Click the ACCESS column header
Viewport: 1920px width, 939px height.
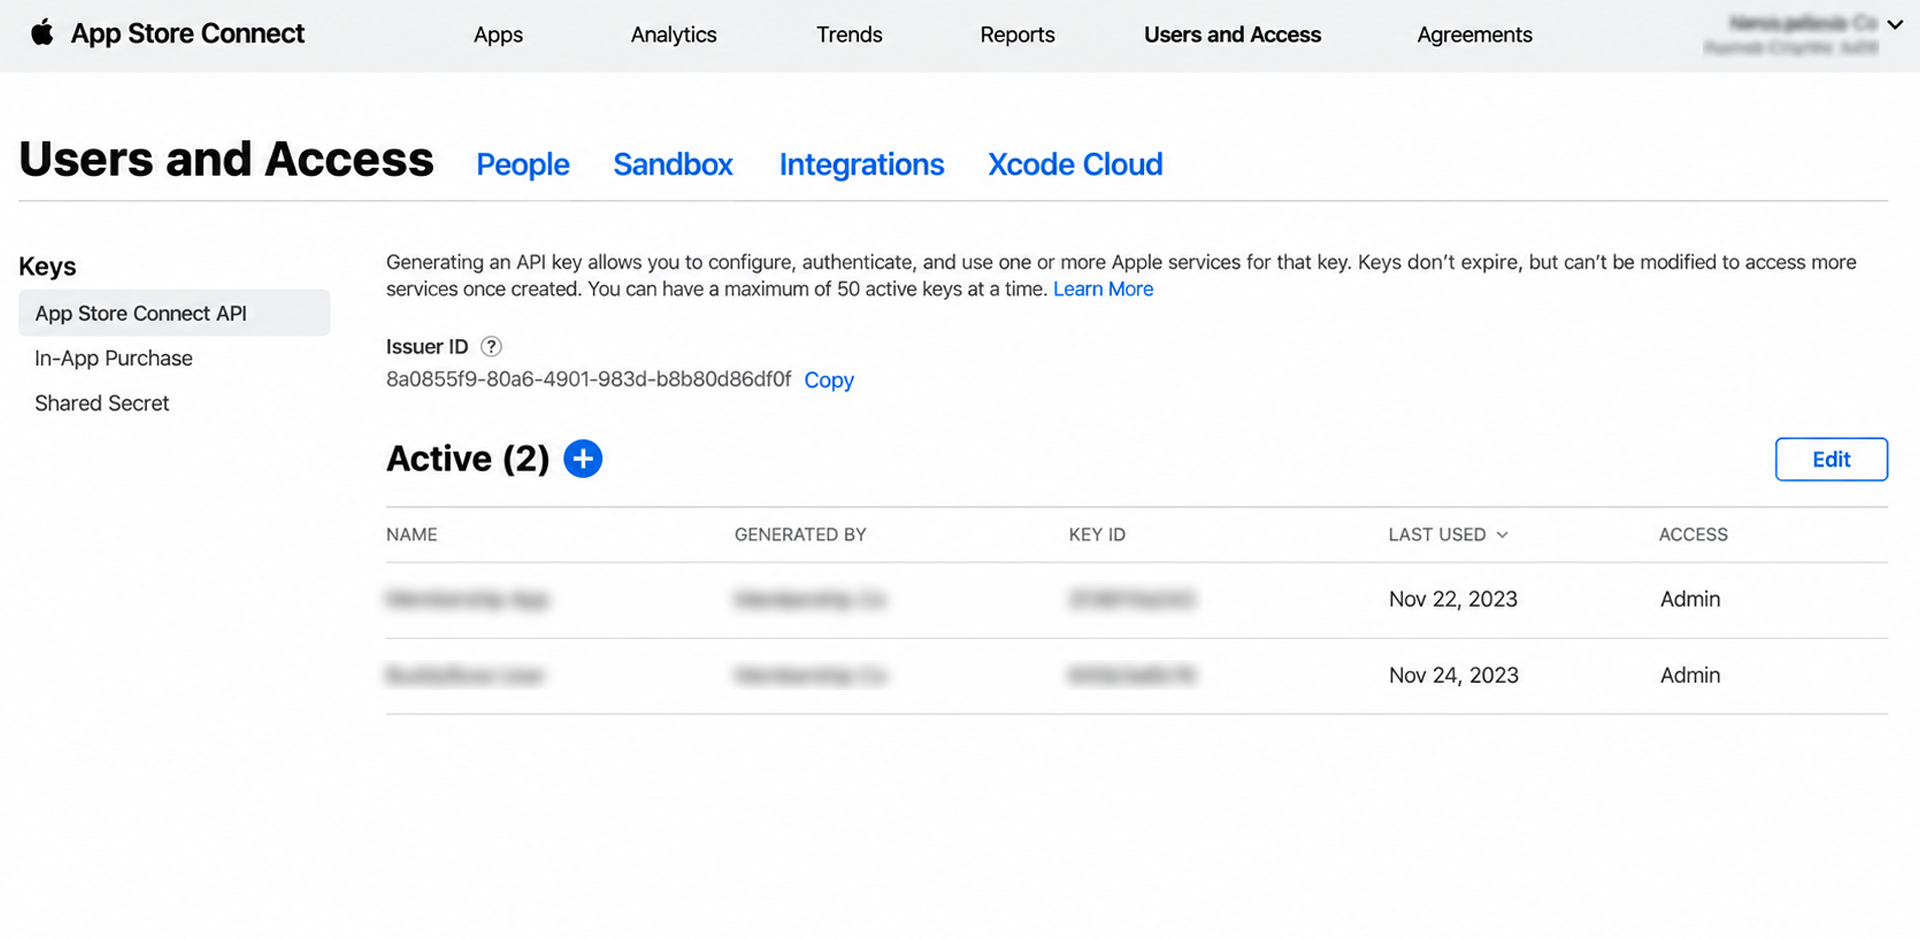coord(1693,535)
